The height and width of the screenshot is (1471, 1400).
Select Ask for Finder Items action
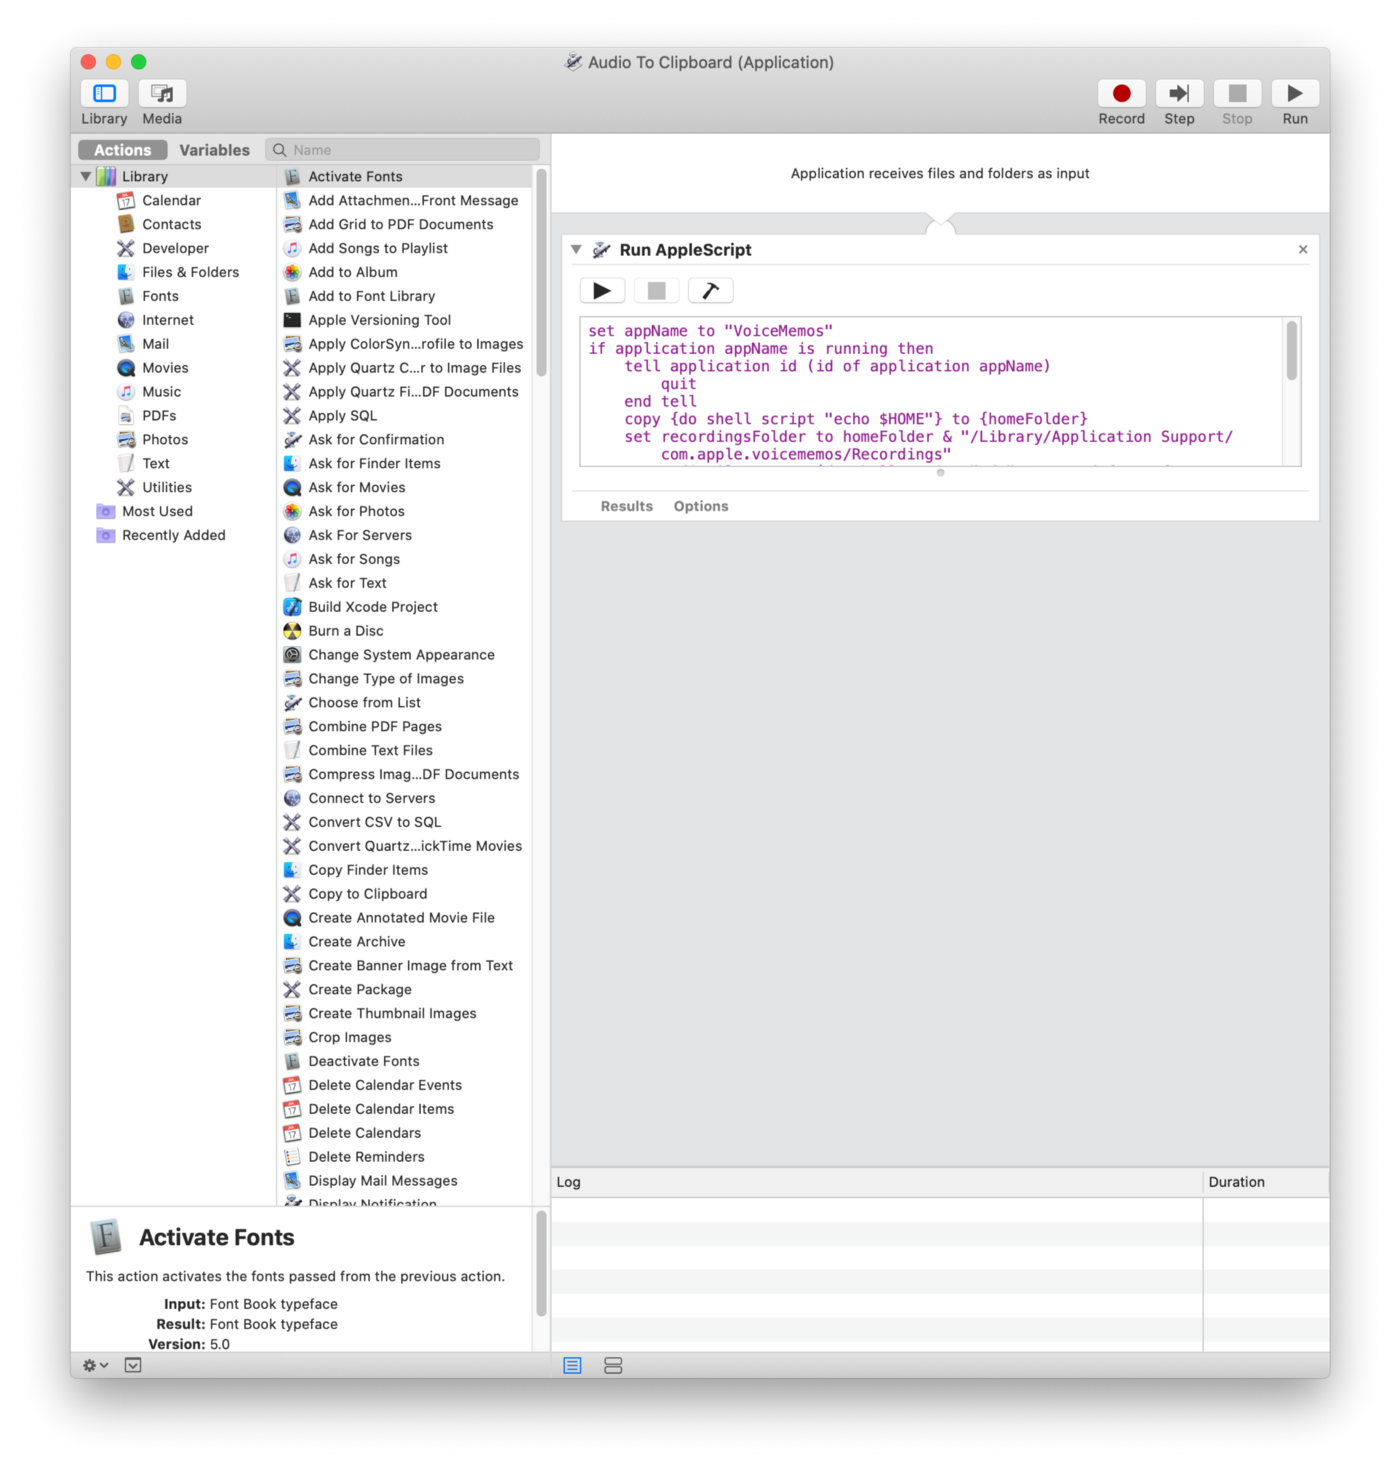(404, 464)
